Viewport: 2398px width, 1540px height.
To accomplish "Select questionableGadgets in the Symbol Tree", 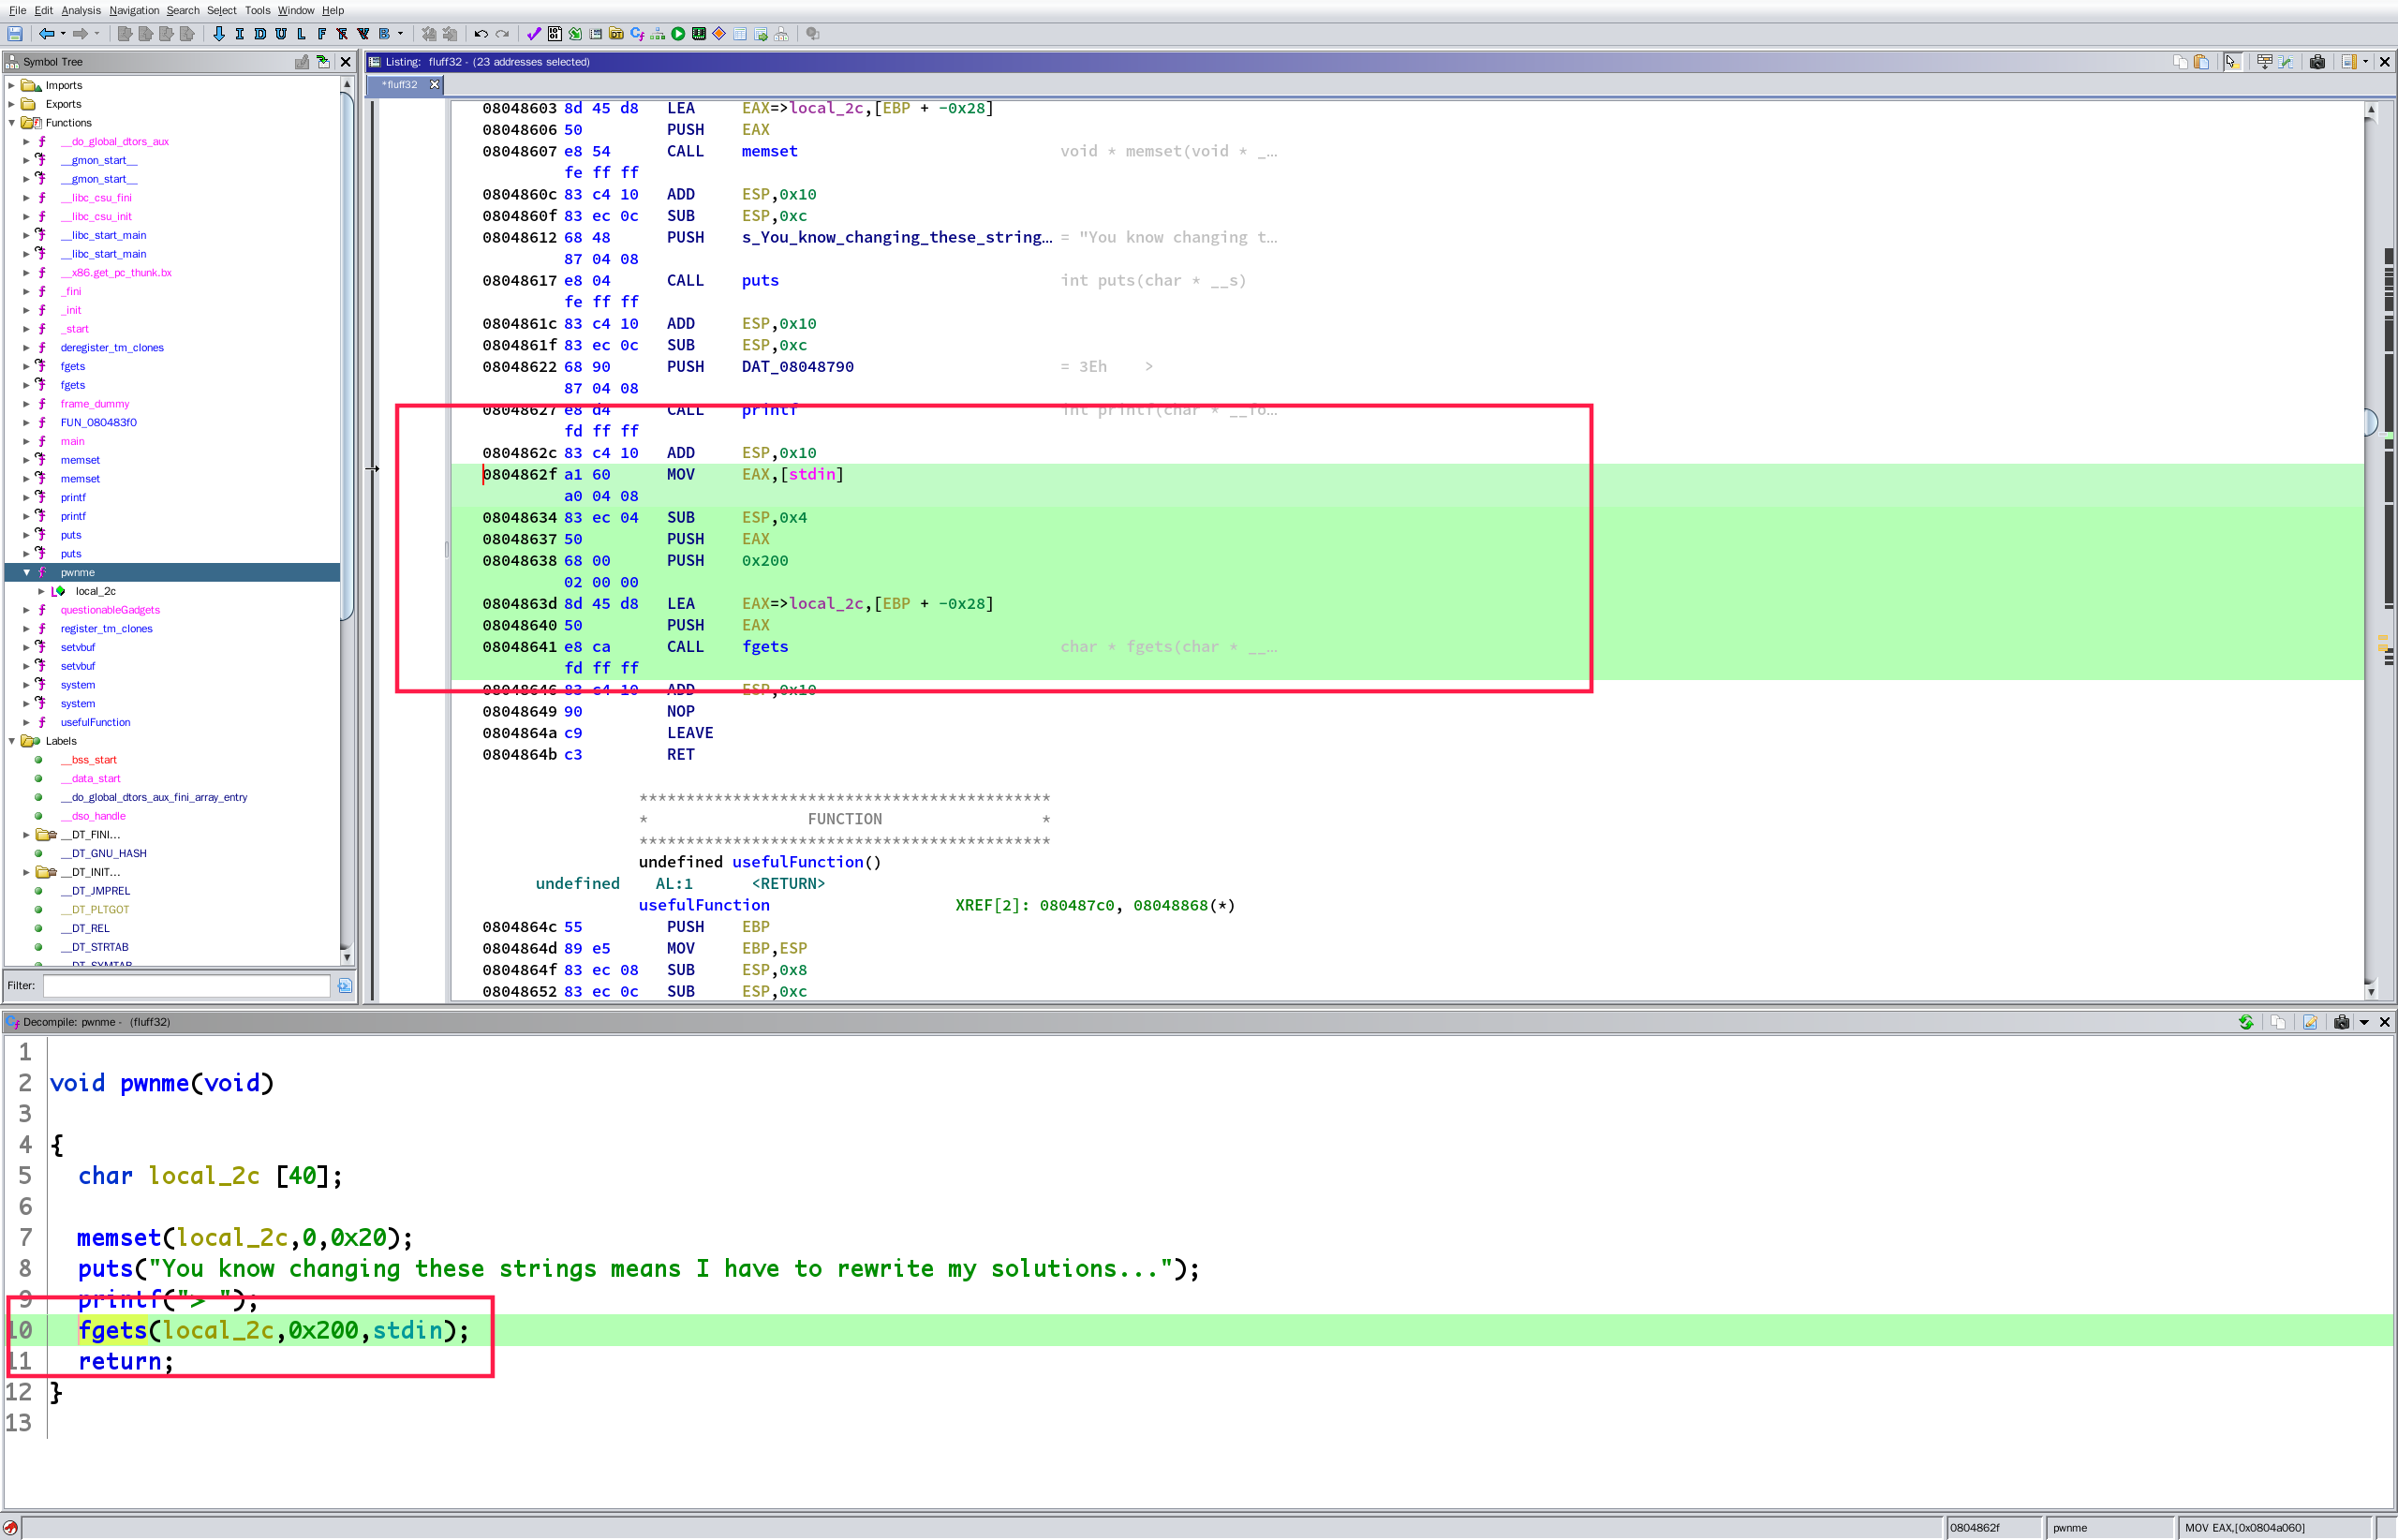I will pyautogui.click(x=110, y=610).
